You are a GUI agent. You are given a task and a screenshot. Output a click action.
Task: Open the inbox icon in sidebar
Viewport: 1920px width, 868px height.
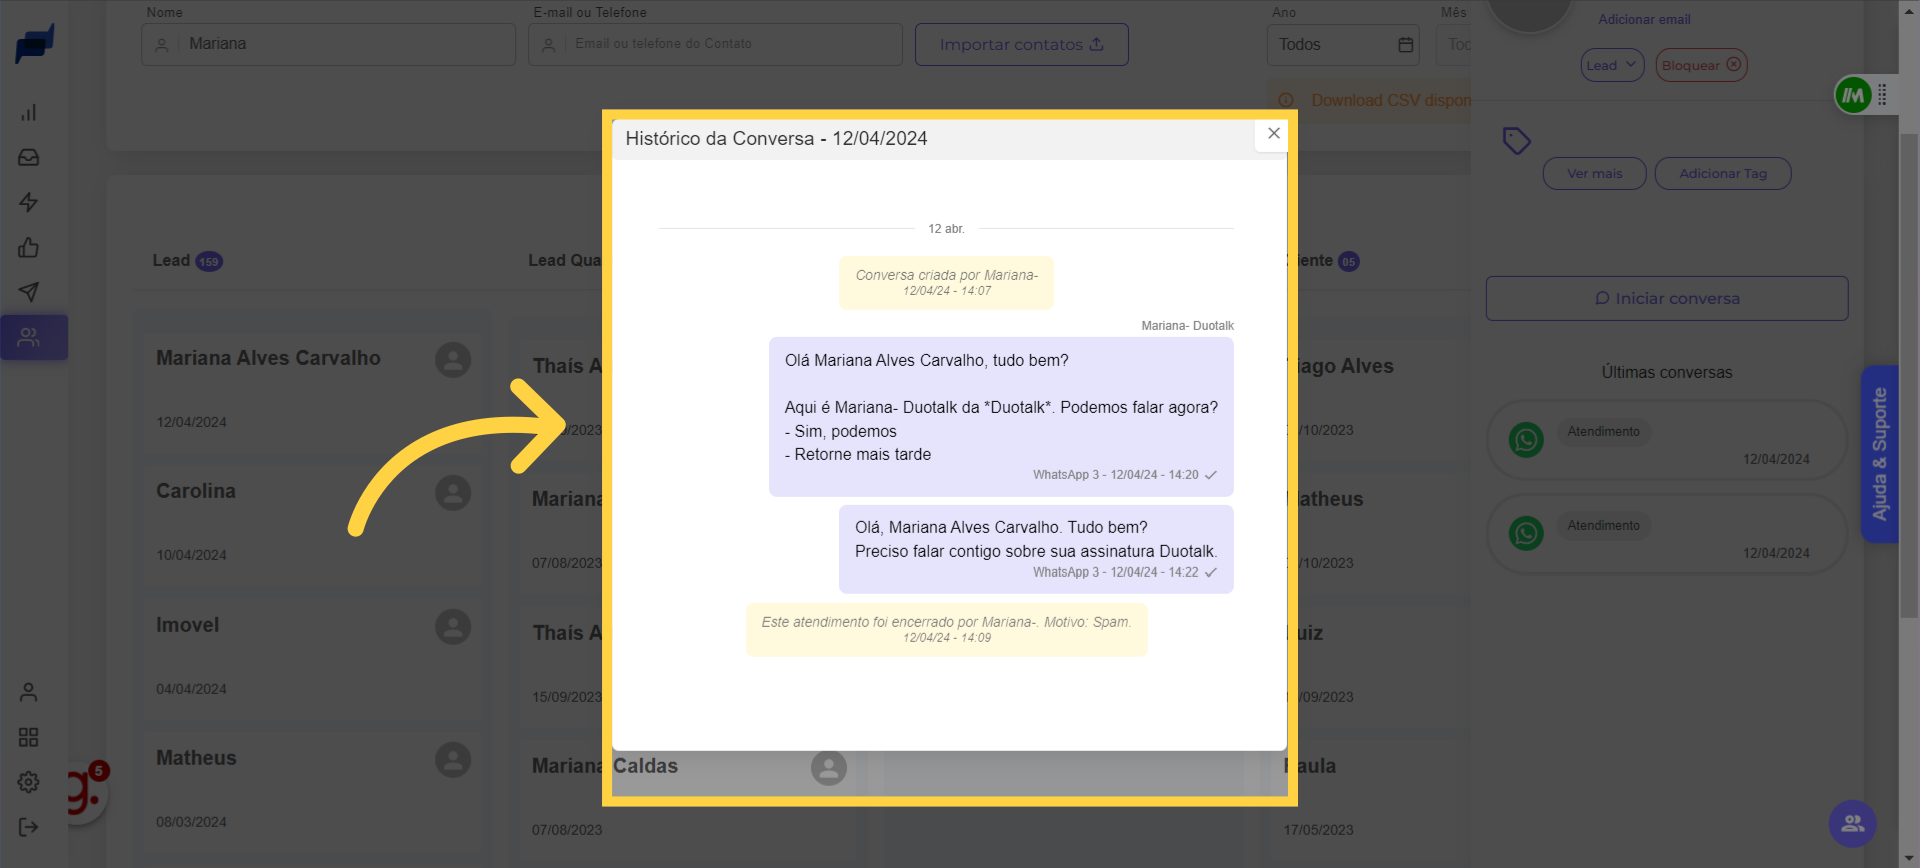click(x=29, y=158)
